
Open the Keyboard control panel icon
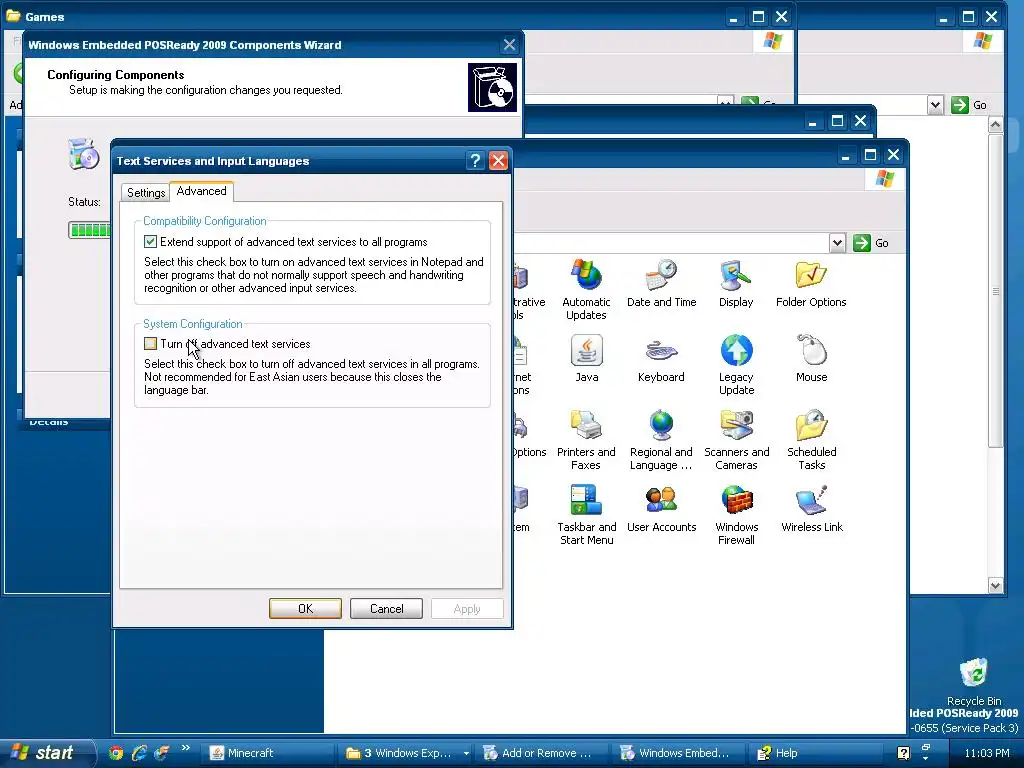coord(661,359)
